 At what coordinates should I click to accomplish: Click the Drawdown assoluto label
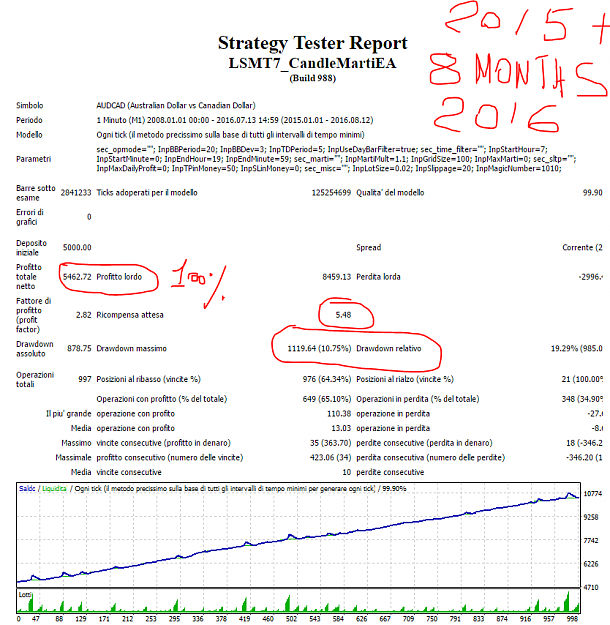[35, 349]
